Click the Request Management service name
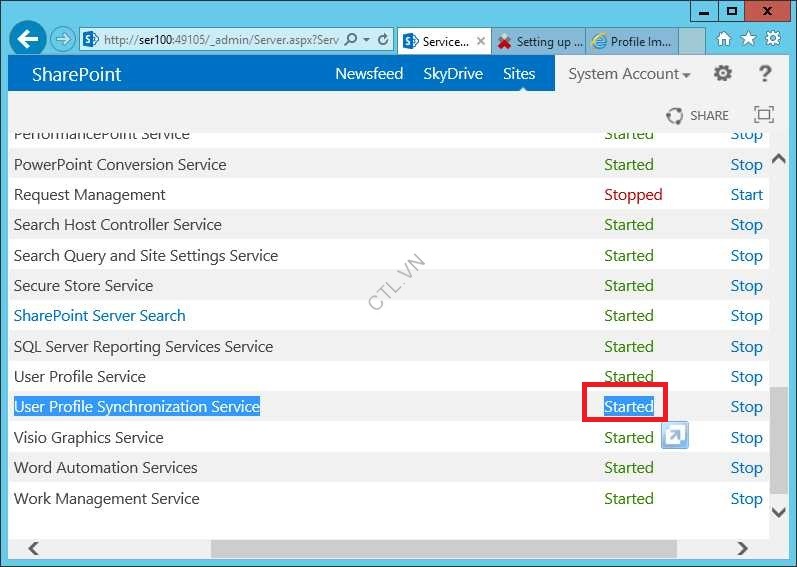The width and height of the screenshot is (797, 567). pos(89,195)
